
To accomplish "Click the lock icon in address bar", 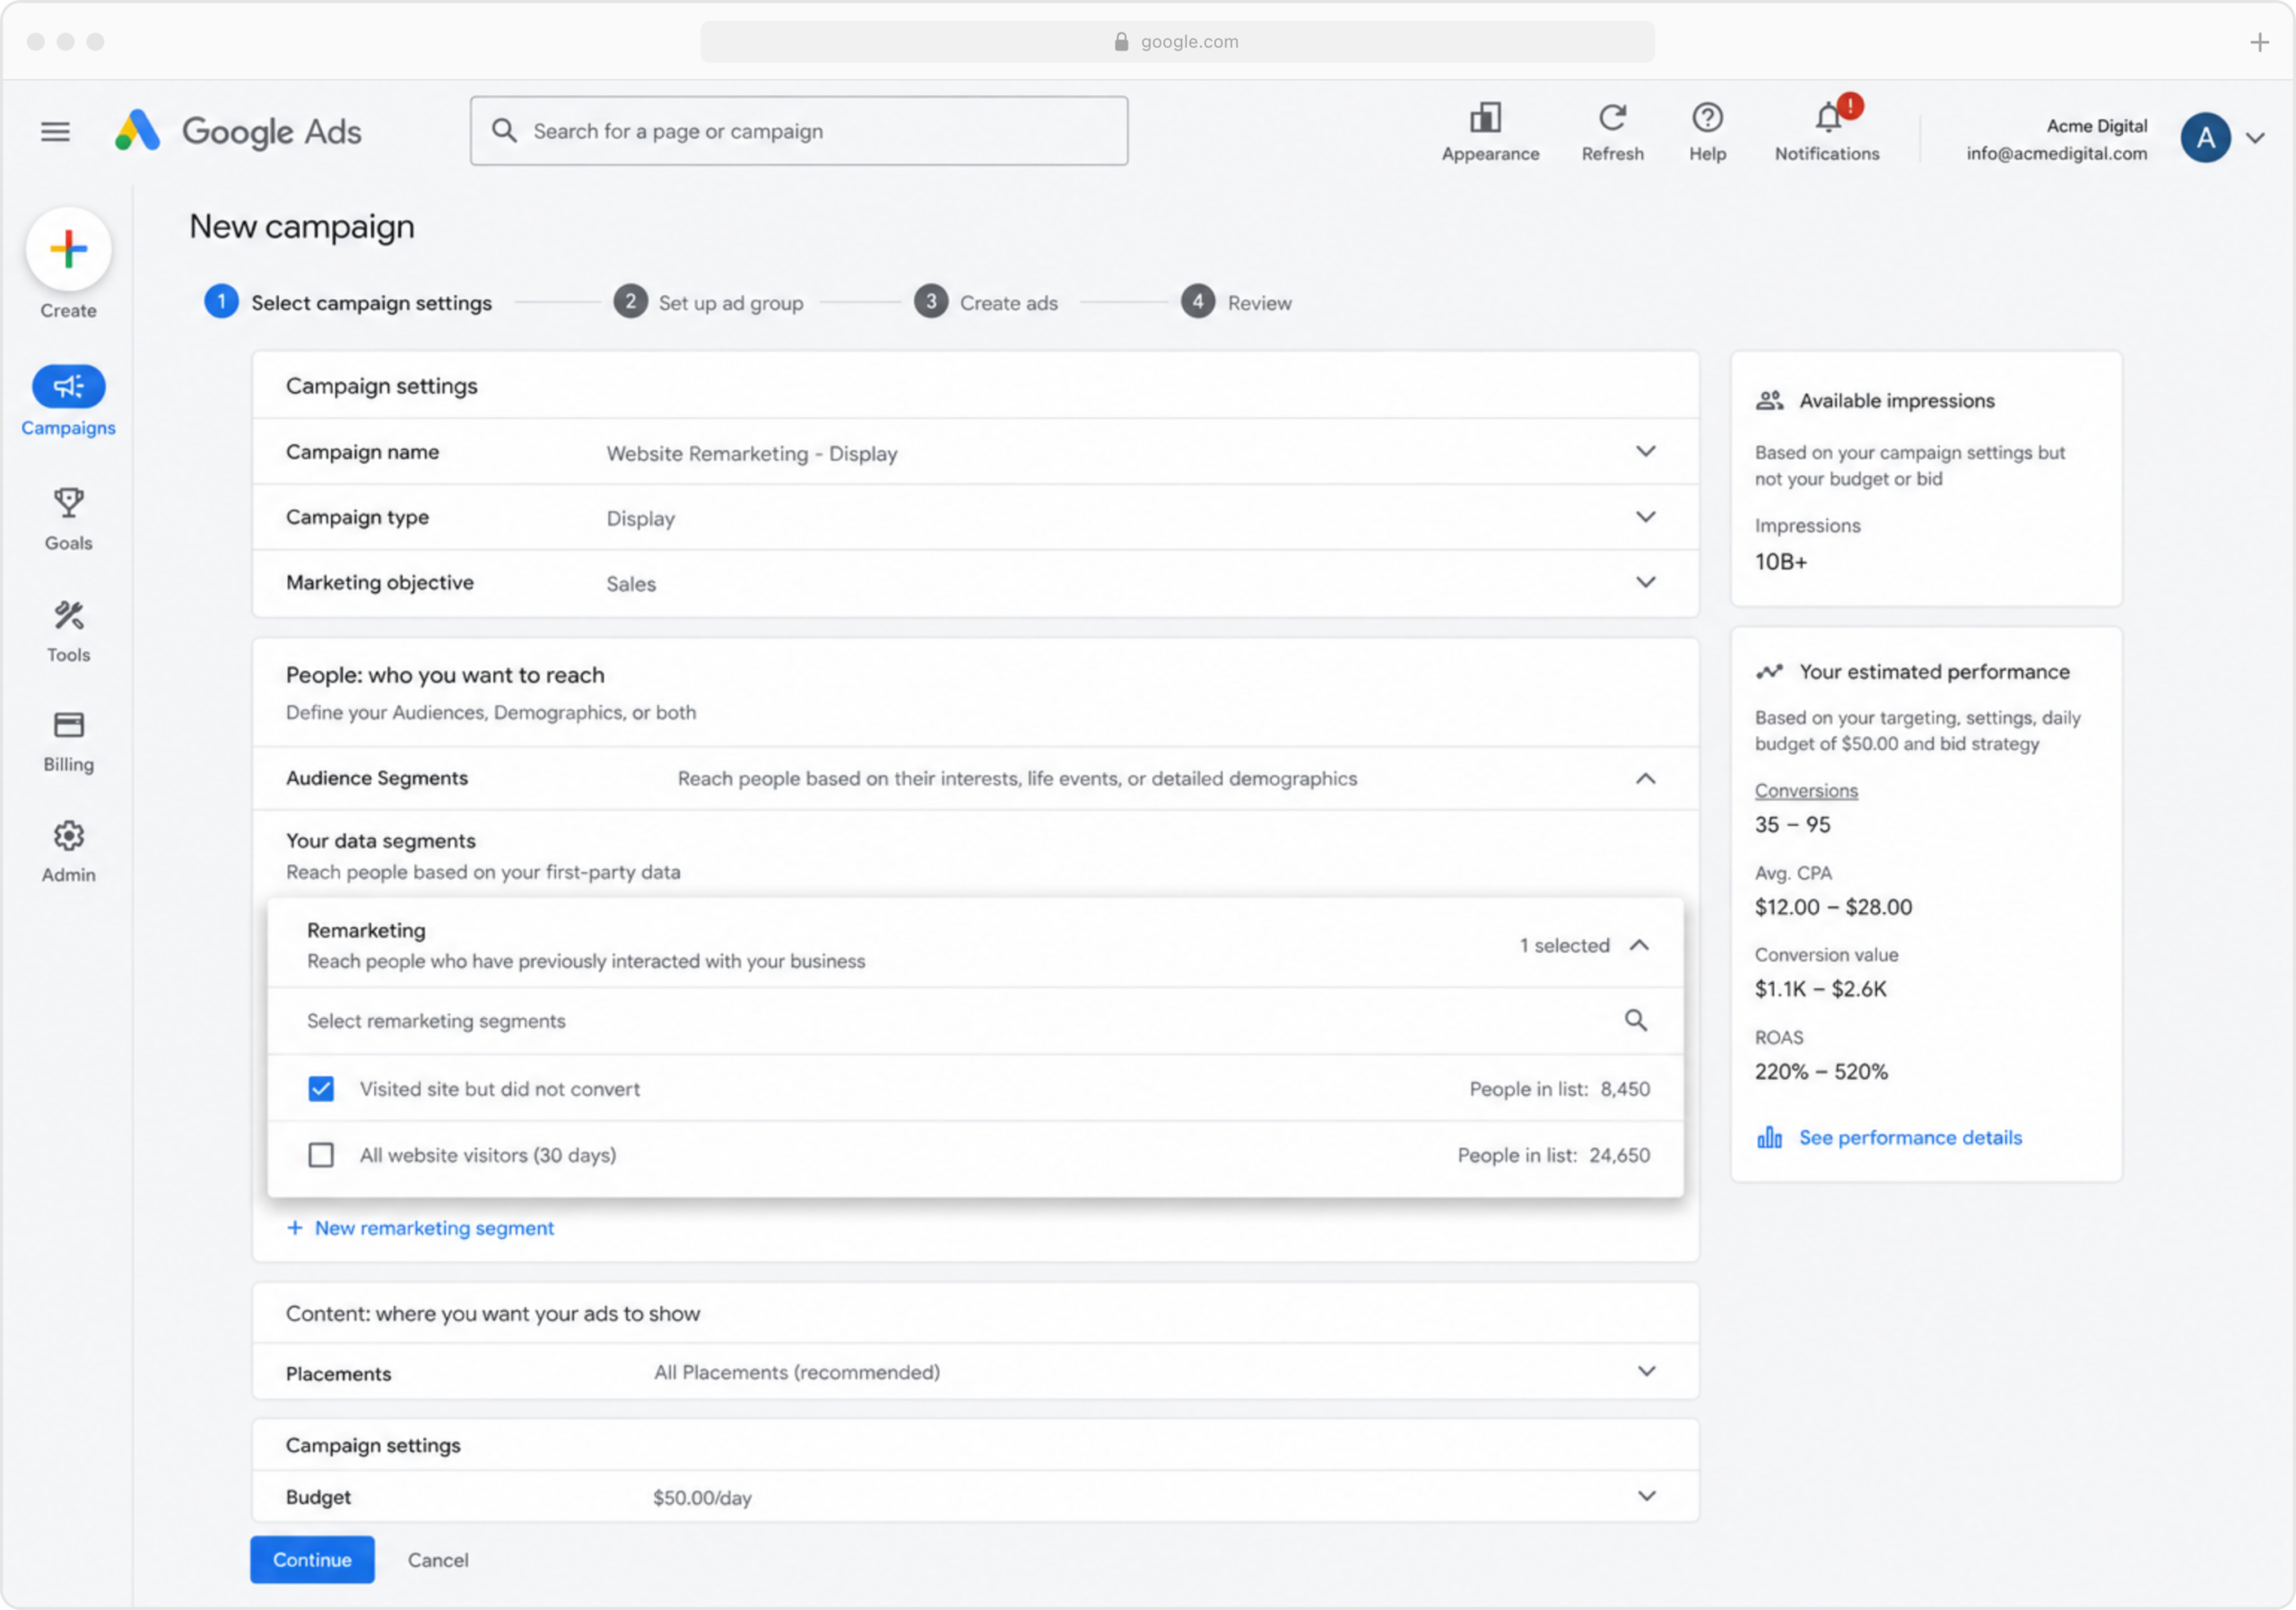I will (x=1121, y=42).
